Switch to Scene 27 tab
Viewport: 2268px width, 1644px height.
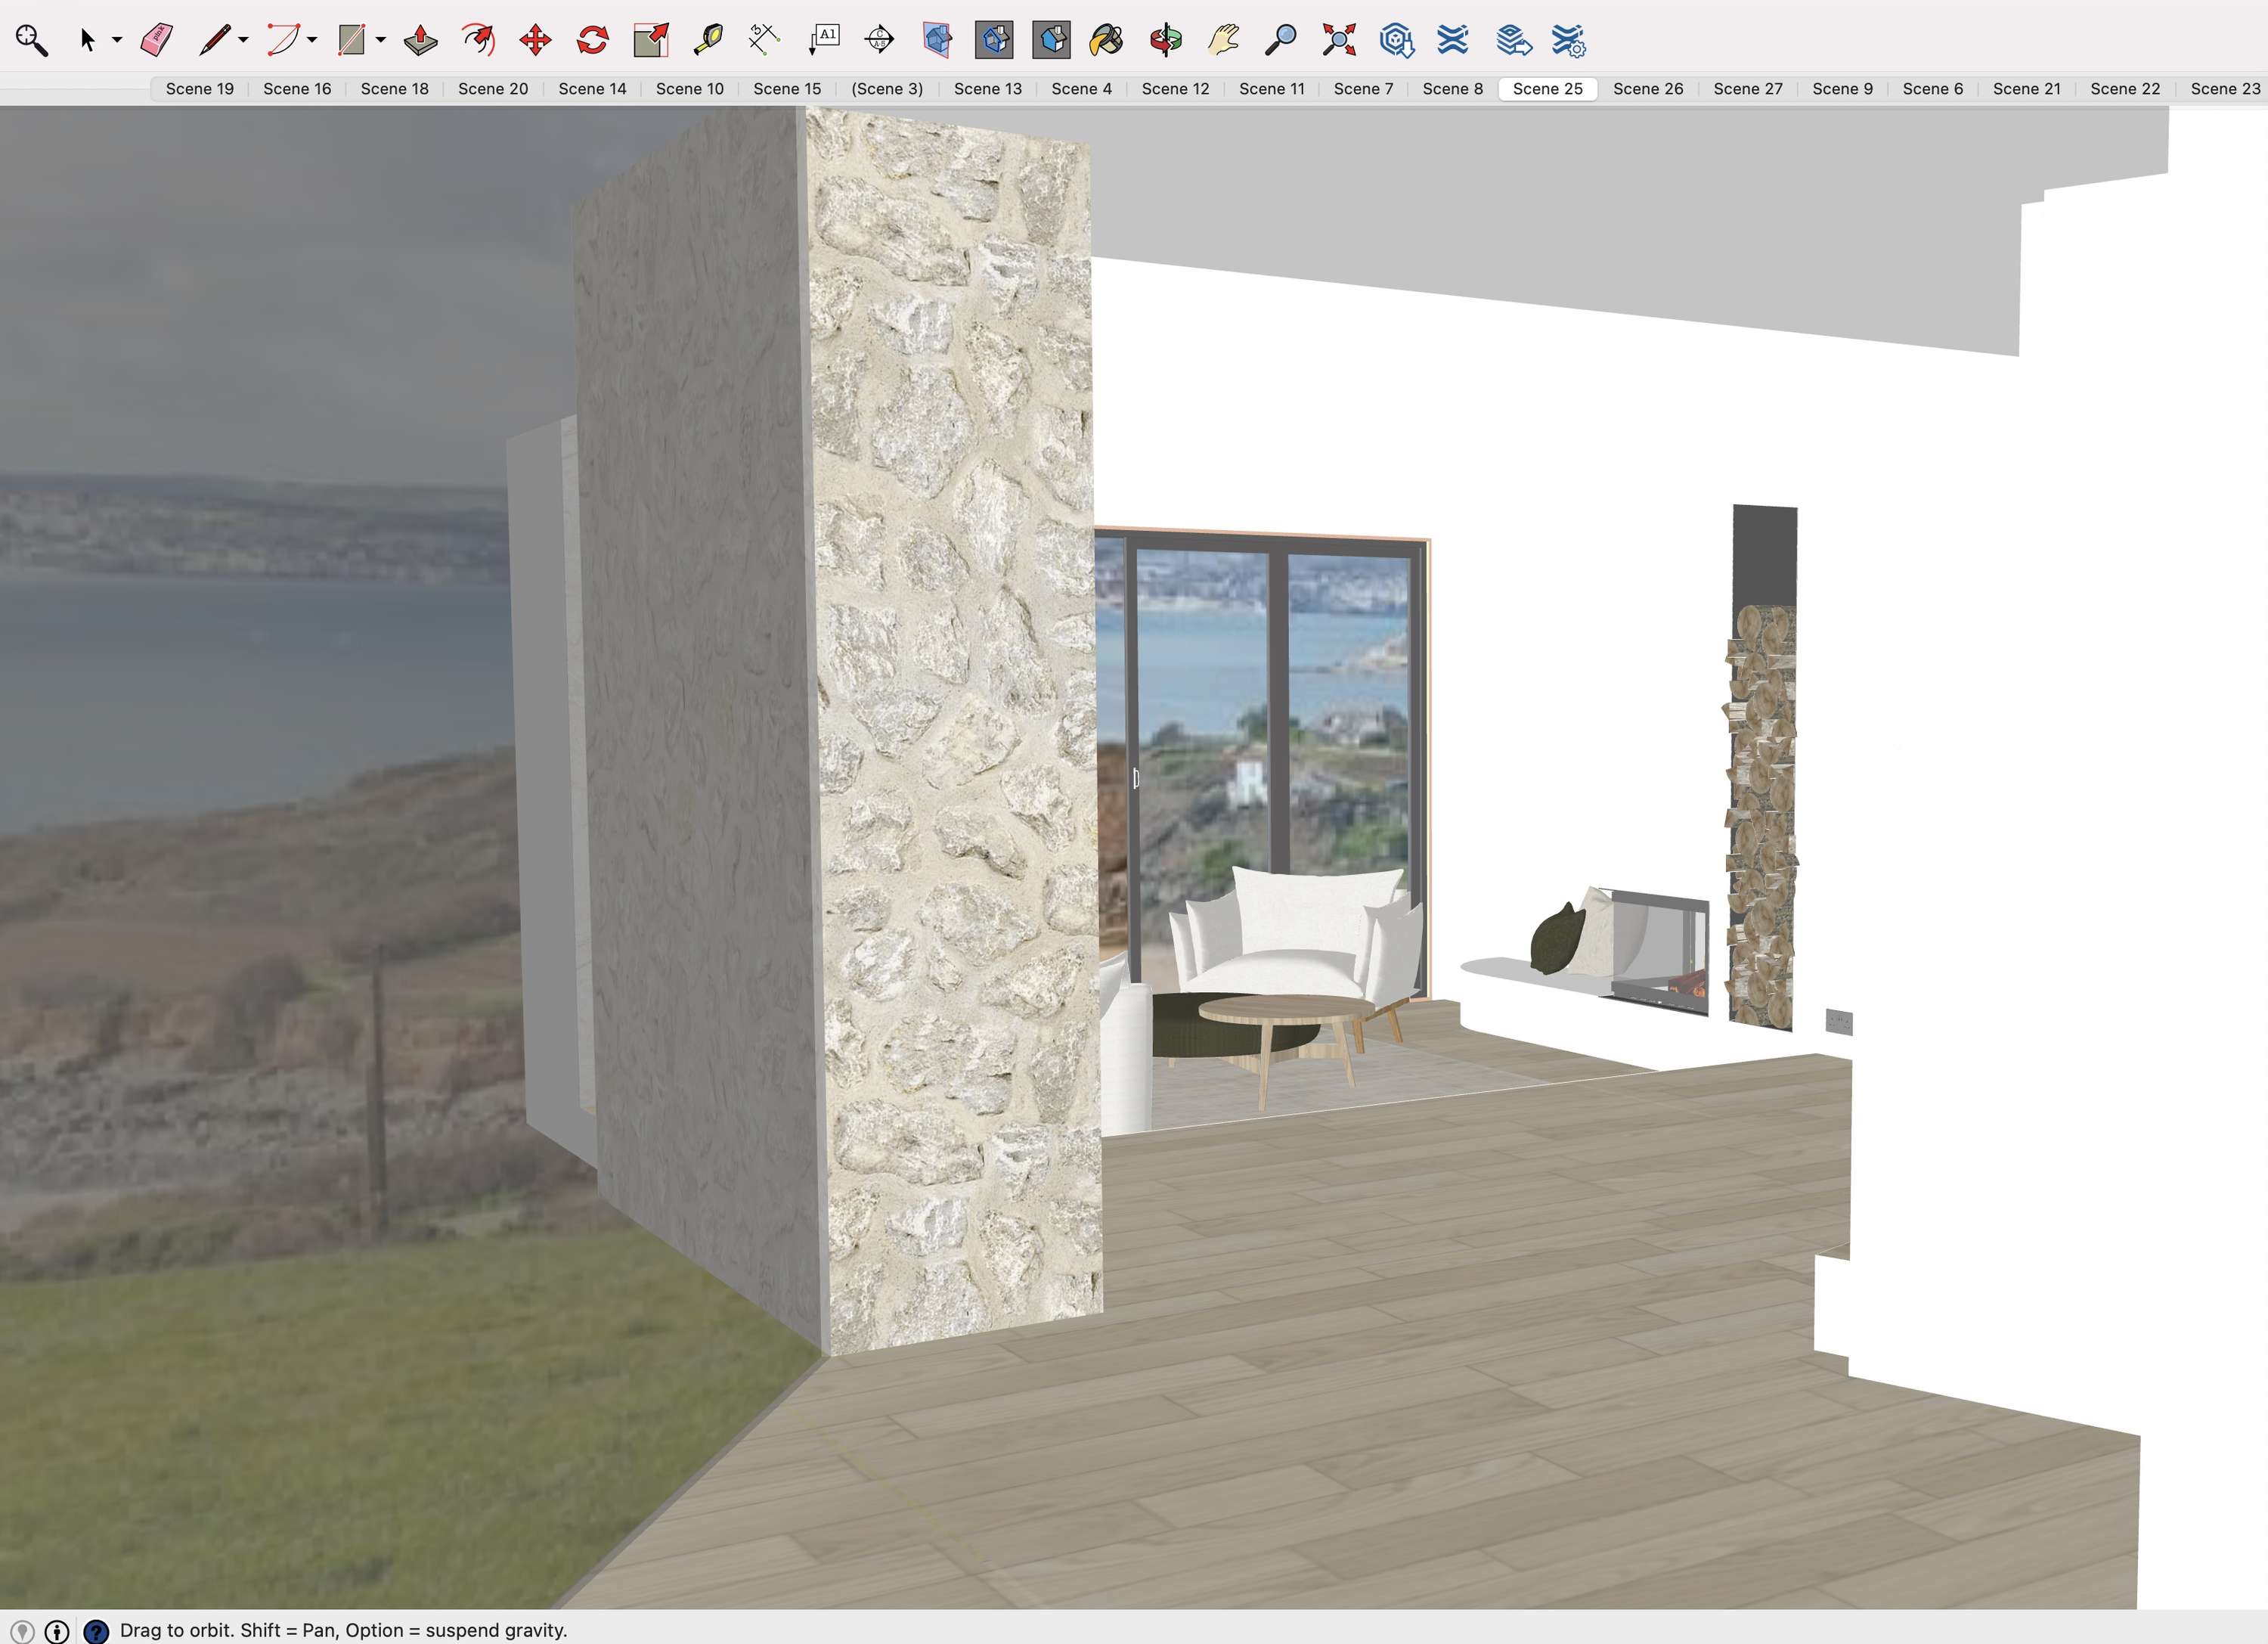coord(1748,89)
